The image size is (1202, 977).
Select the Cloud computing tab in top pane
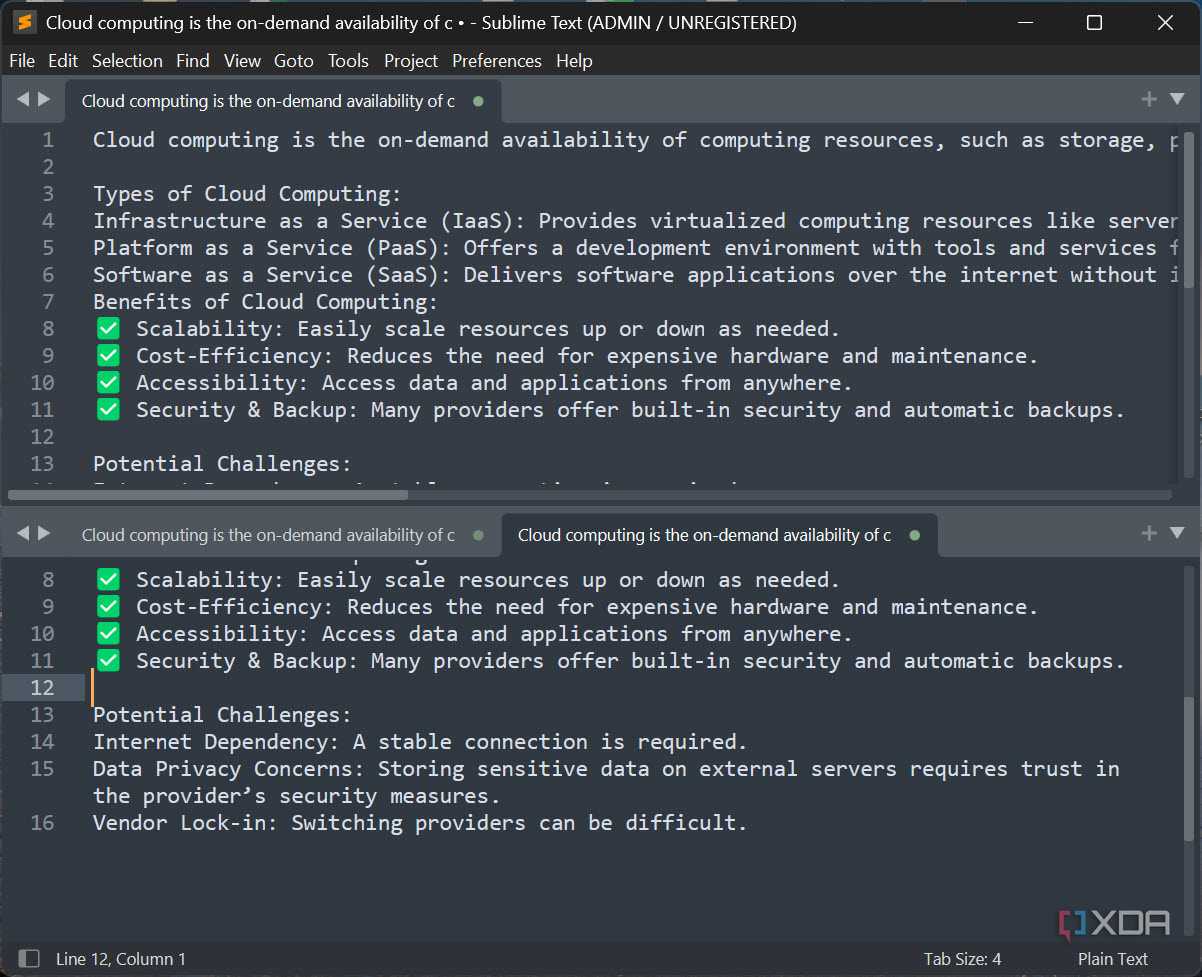click(283, 101)
